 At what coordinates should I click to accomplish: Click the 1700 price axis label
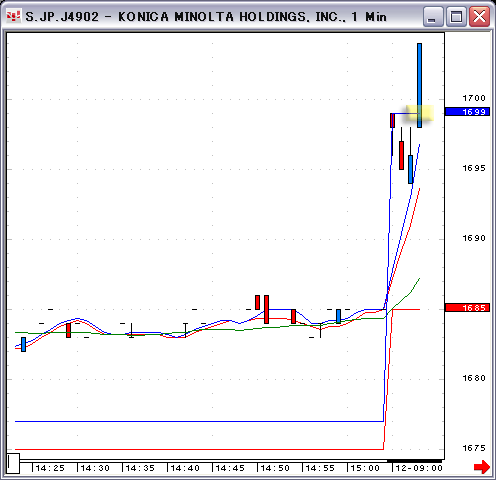pyautogui.click(x=474, y=98)
